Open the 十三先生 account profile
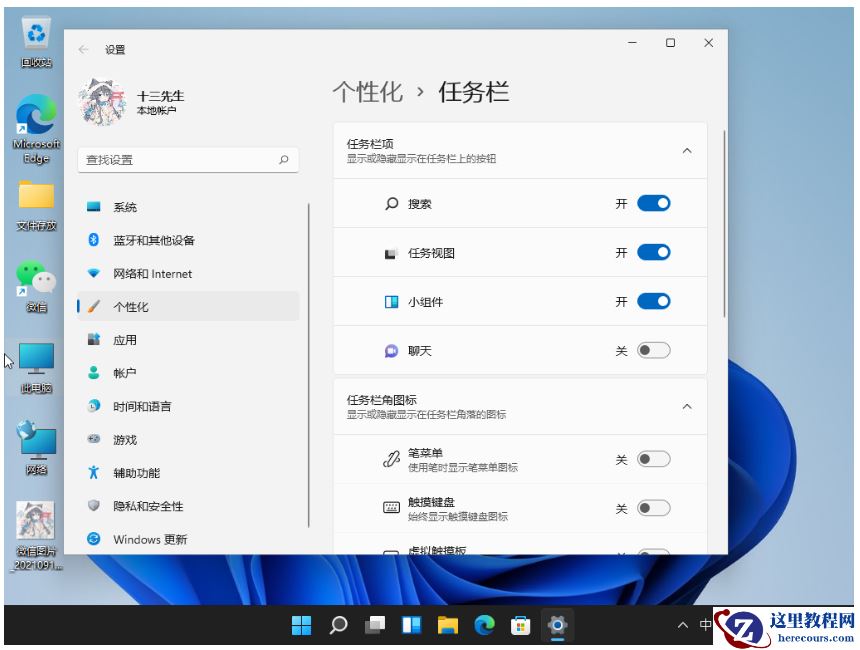 click(155, 101)
